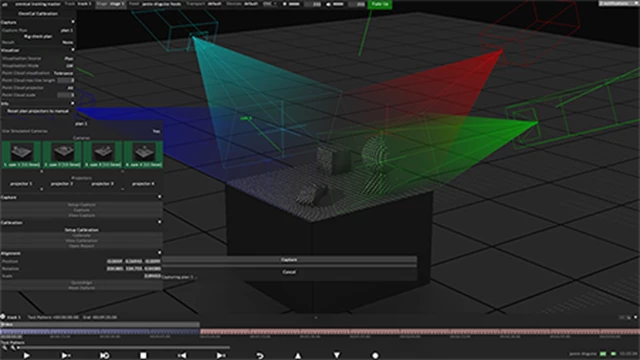Viewport: 640px width, 360px height.
Task: Click the second zoom magnifier icon below Test Pattern
Action: coord(13,348)
